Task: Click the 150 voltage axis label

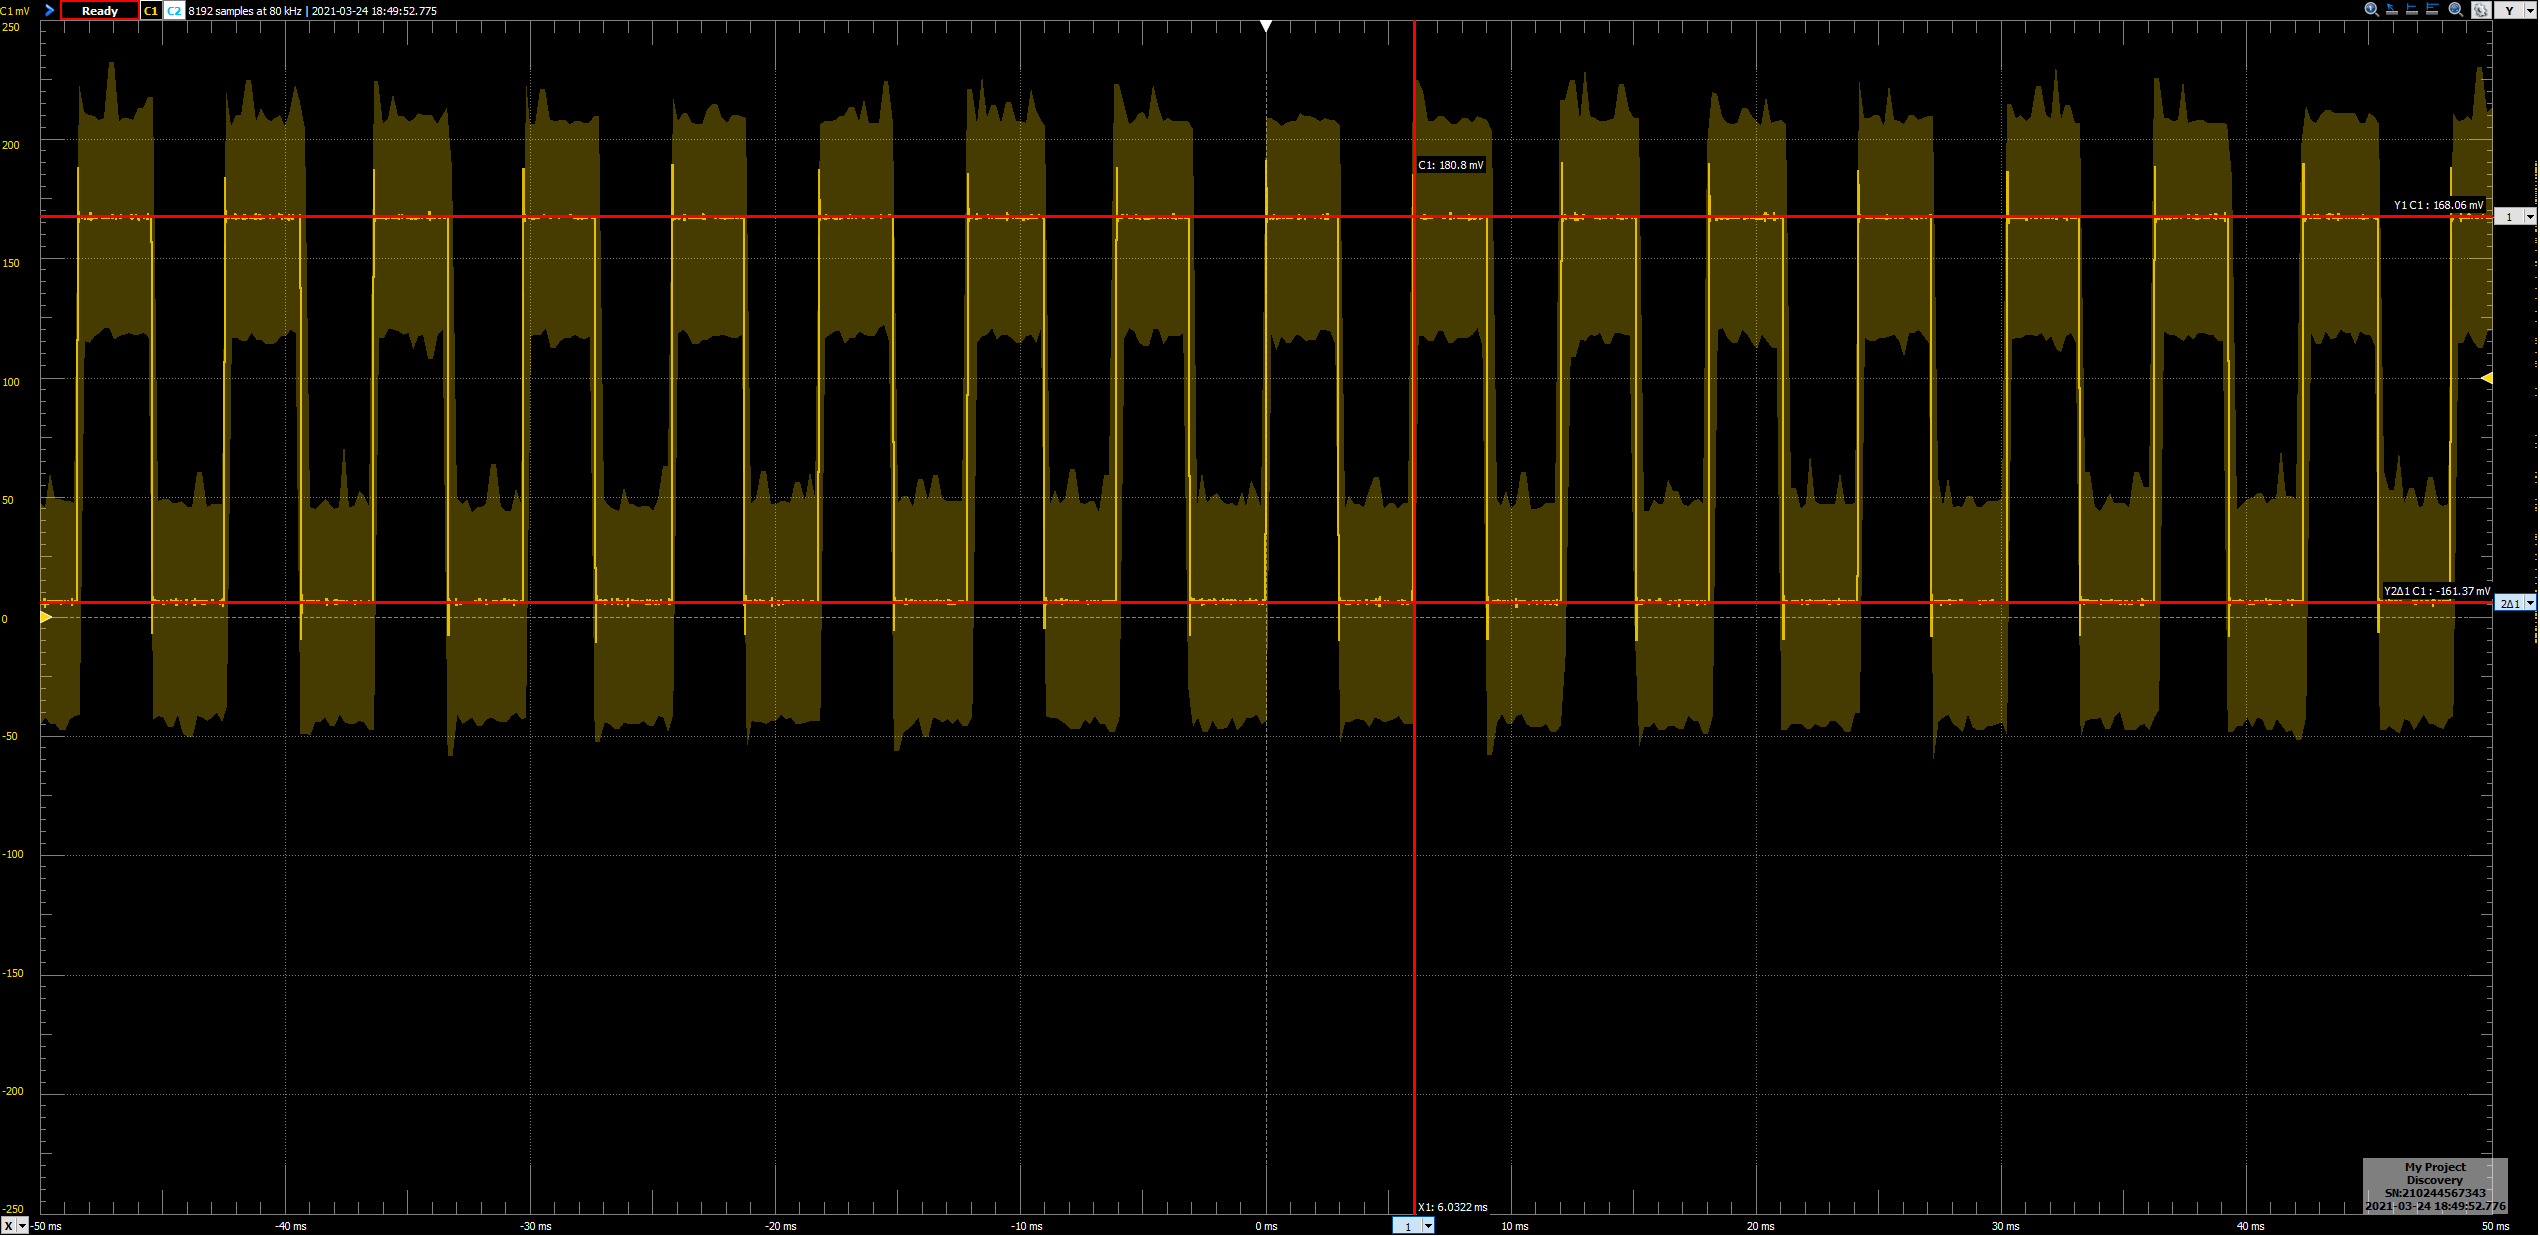Action: [x=10, y=263]
